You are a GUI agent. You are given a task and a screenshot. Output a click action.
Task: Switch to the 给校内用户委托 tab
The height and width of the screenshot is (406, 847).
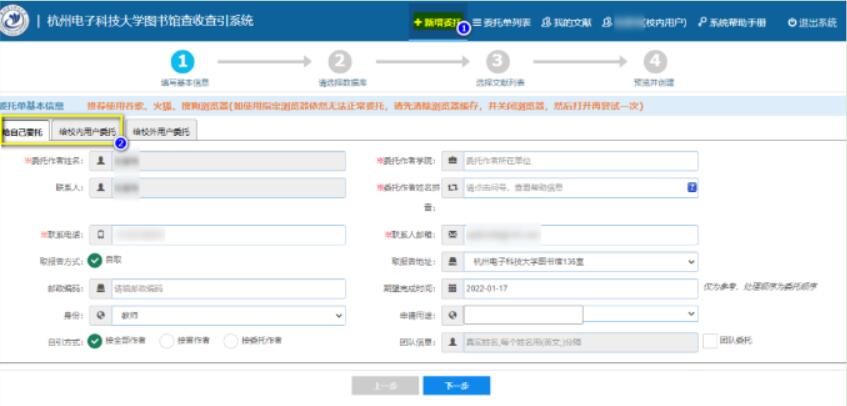coord(87,132)
